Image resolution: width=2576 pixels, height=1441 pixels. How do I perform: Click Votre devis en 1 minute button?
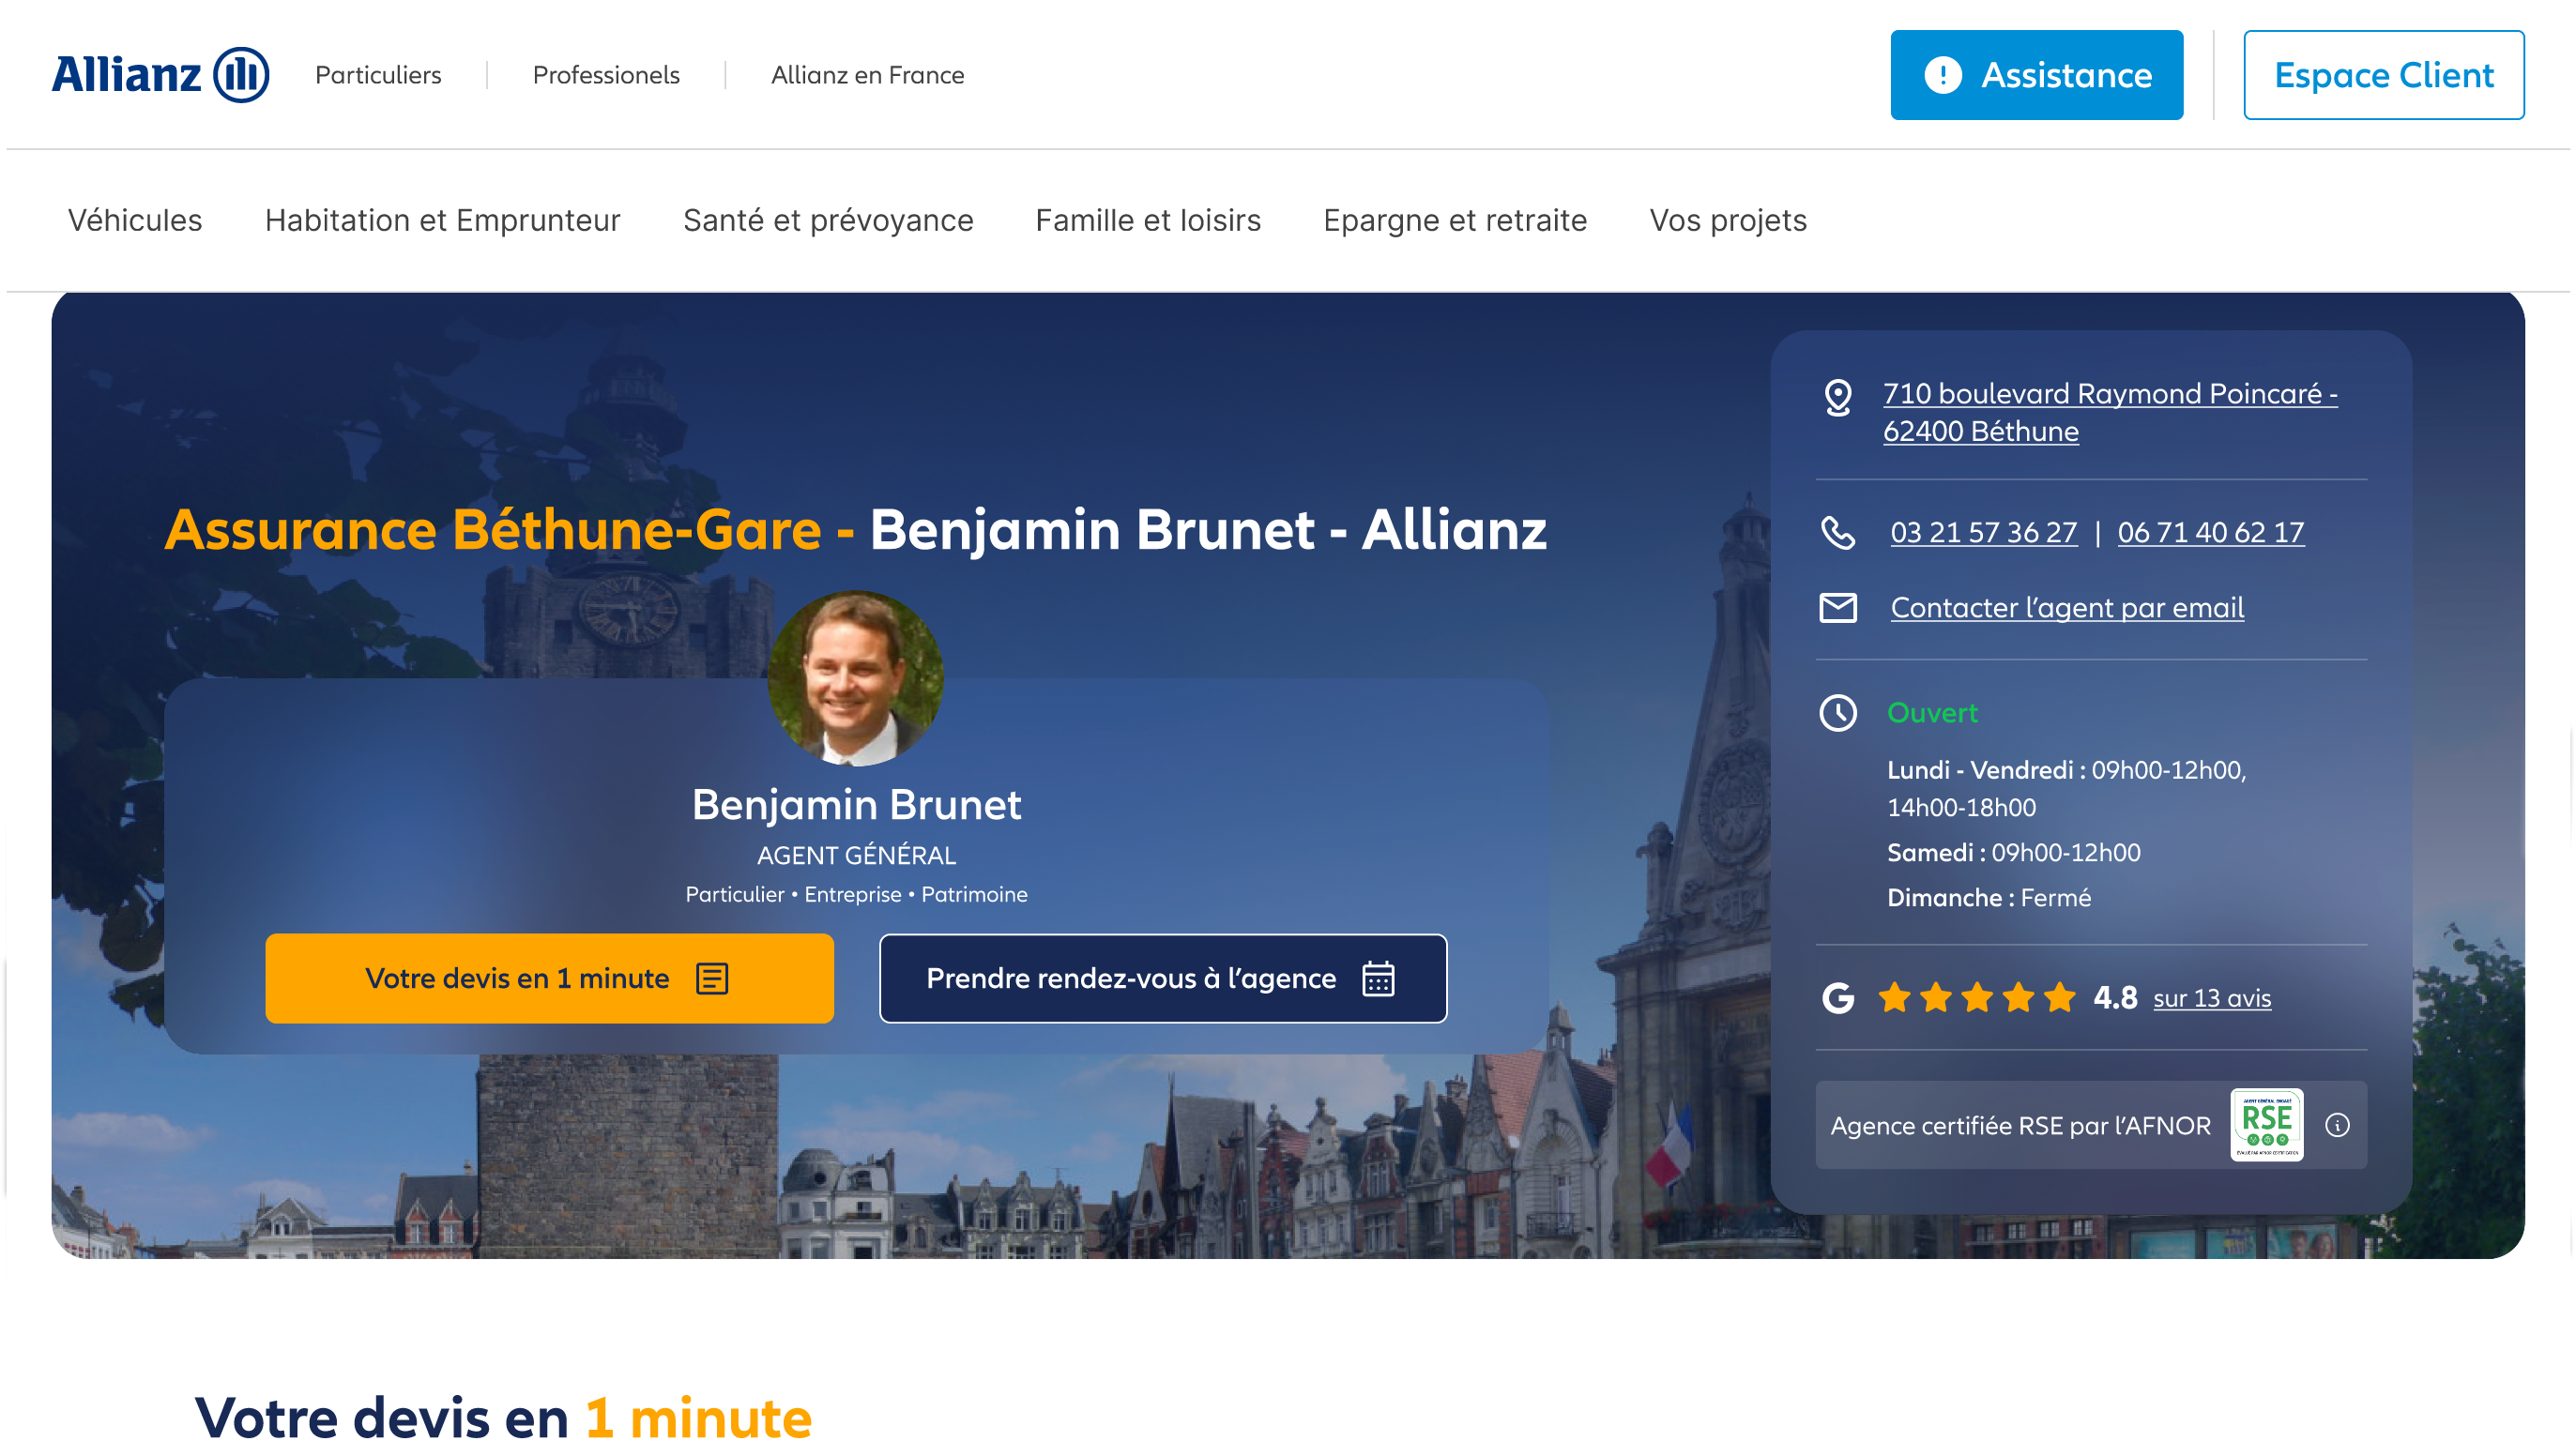[549, 978]
